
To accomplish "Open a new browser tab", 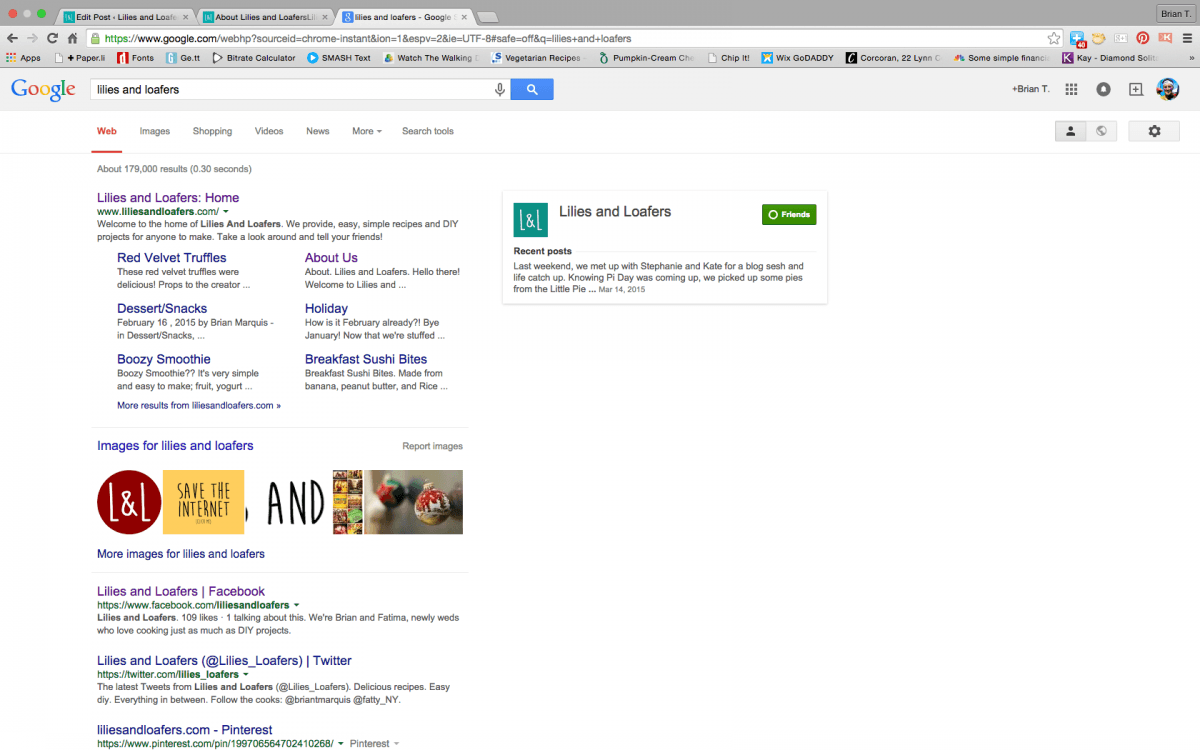I will (488, 17).
